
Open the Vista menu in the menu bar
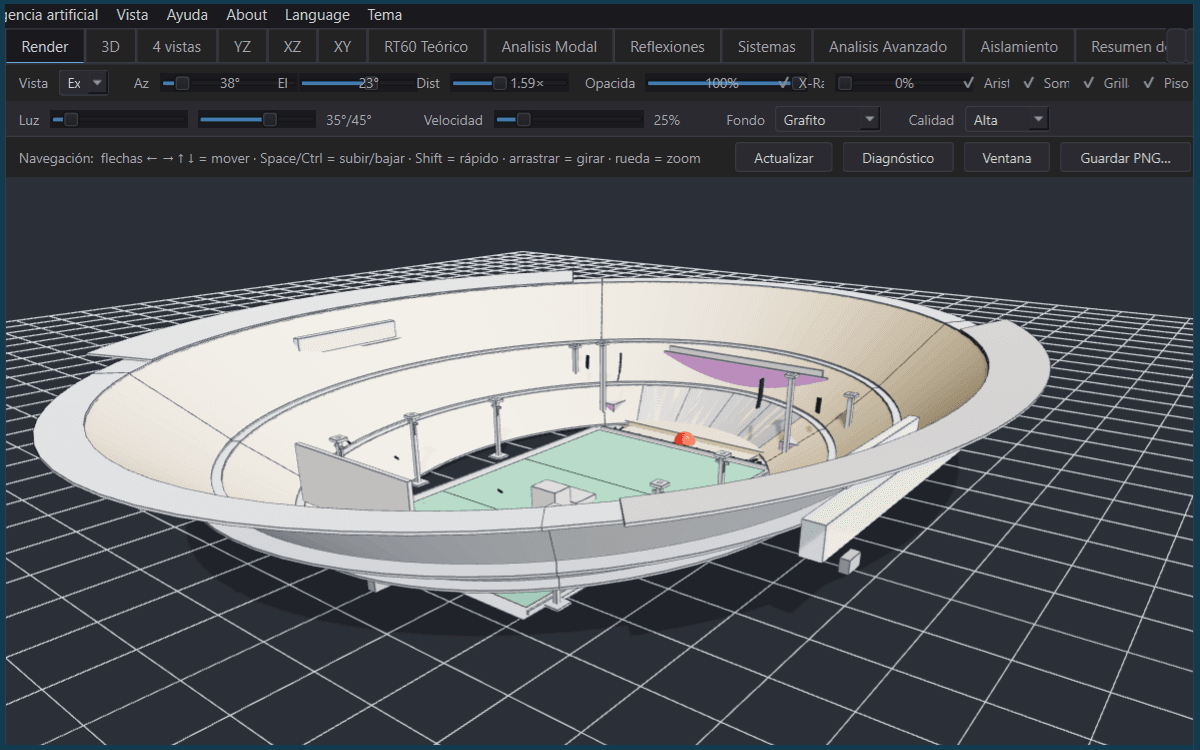132,15
